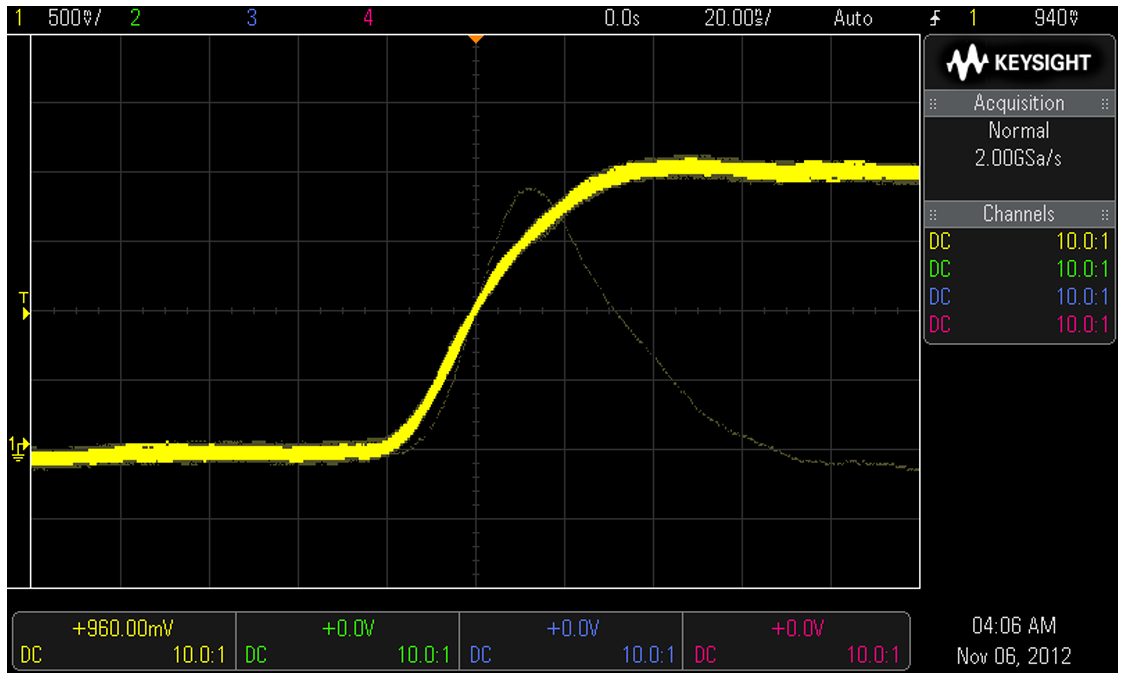
Task: Click the yellow DC label in bottom softkey bar
Action: click(x=32, y=655)
